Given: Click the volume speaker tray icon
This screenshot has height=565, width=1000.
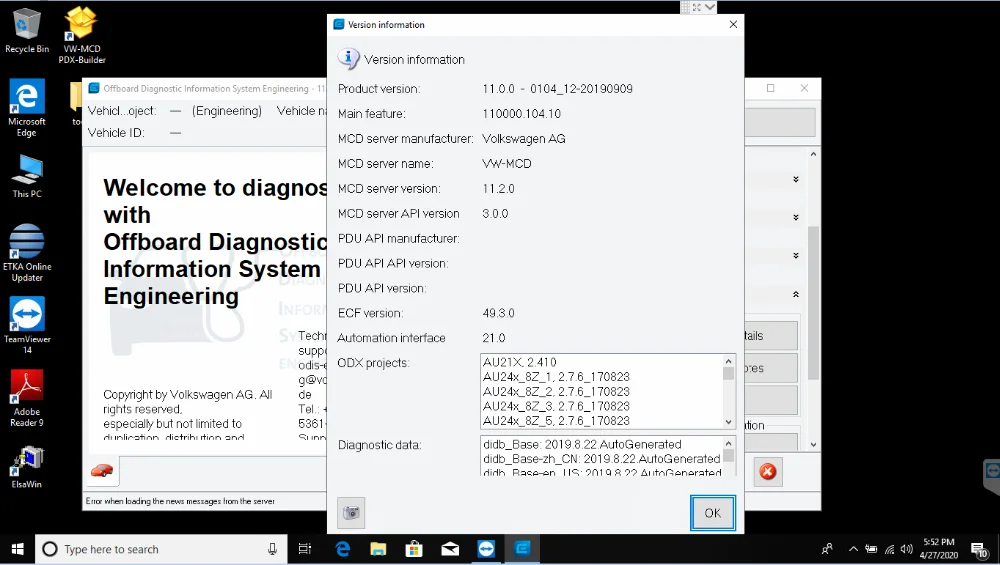Looking at the screenshot, I should (906, 549).
